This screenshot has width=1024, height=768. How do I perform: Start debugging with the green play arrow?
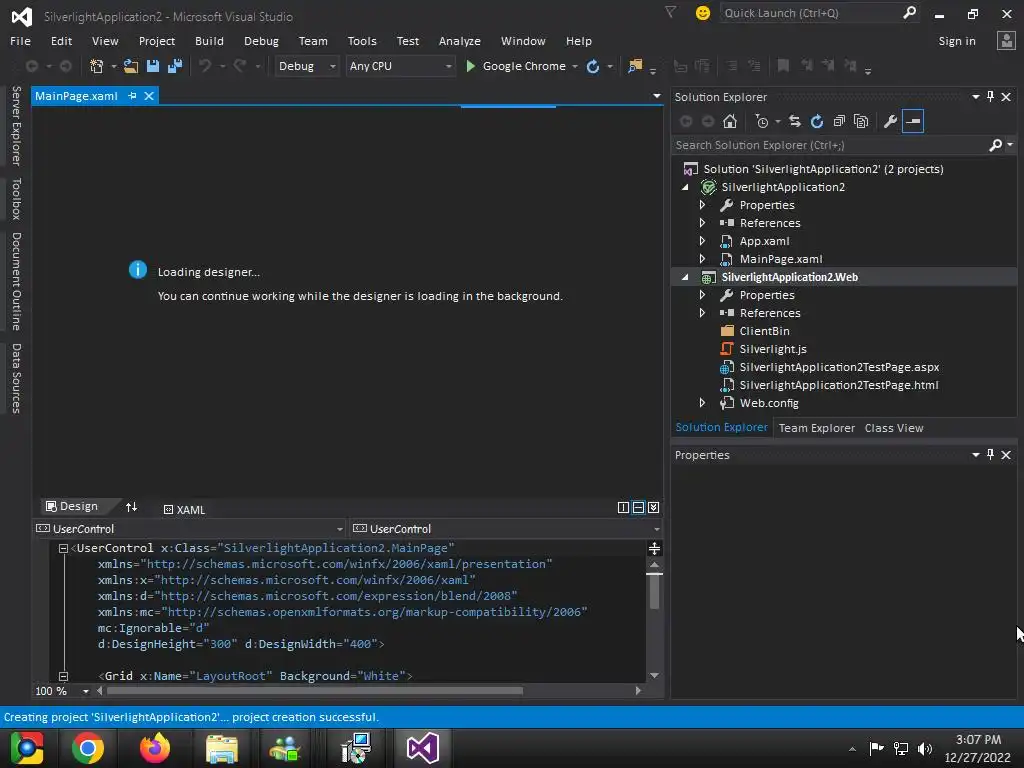470,66
